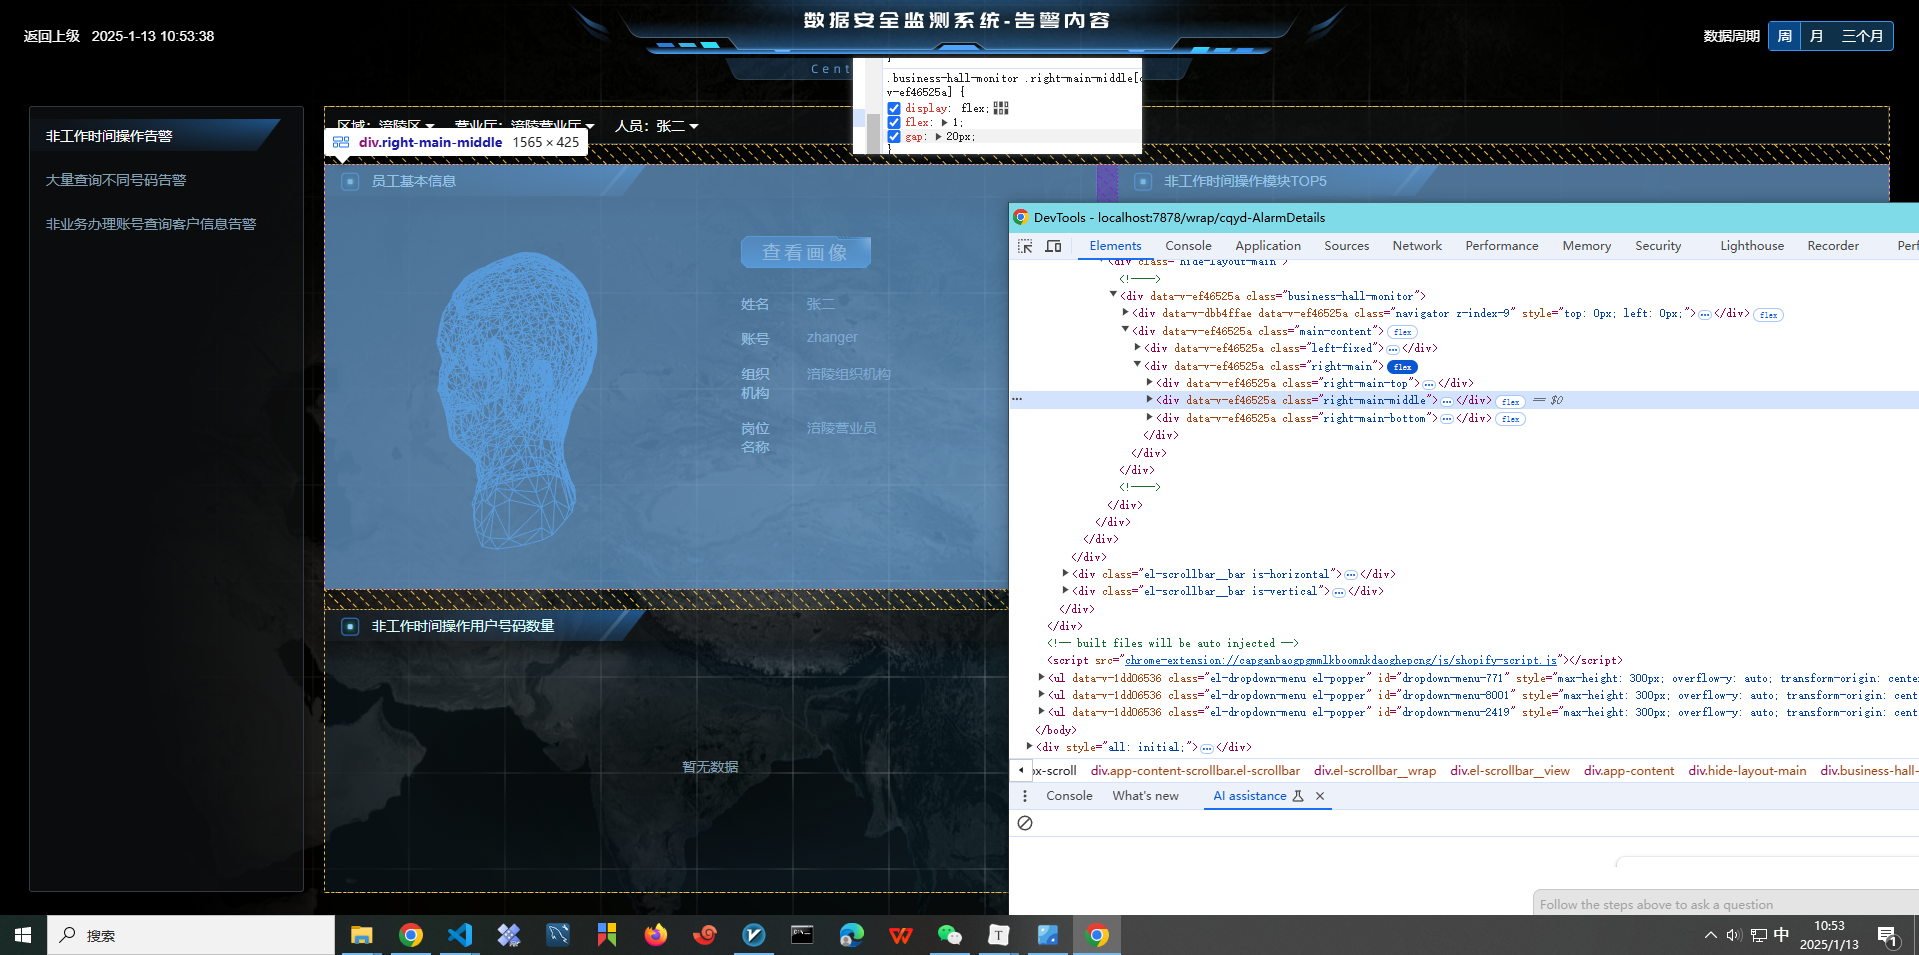This screenshot has height=955, width=1919.
Task: Open the What's new drawer tab
Action: coord(1145,796)
